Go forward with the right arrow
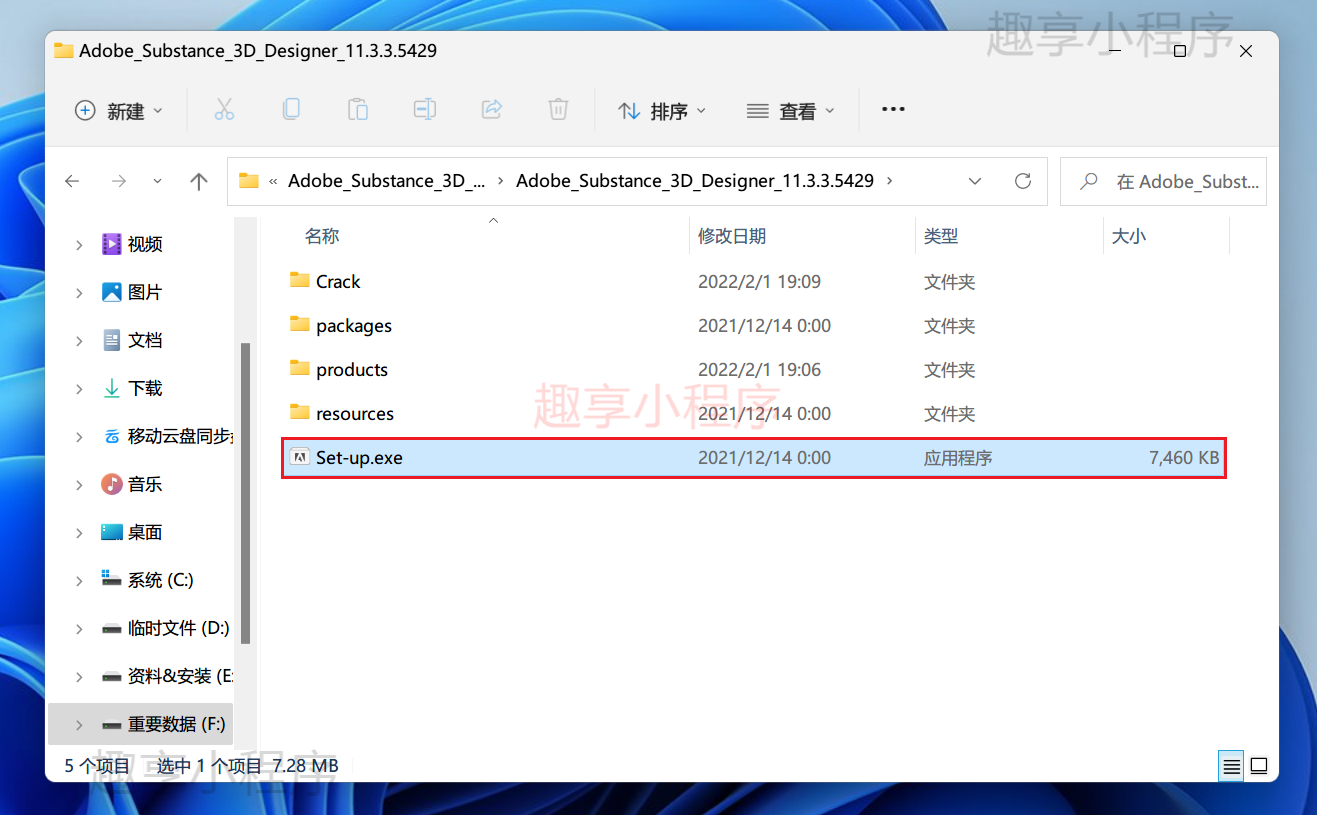The height and width of the screenshot is (815, 1317). tap(119, 181)
